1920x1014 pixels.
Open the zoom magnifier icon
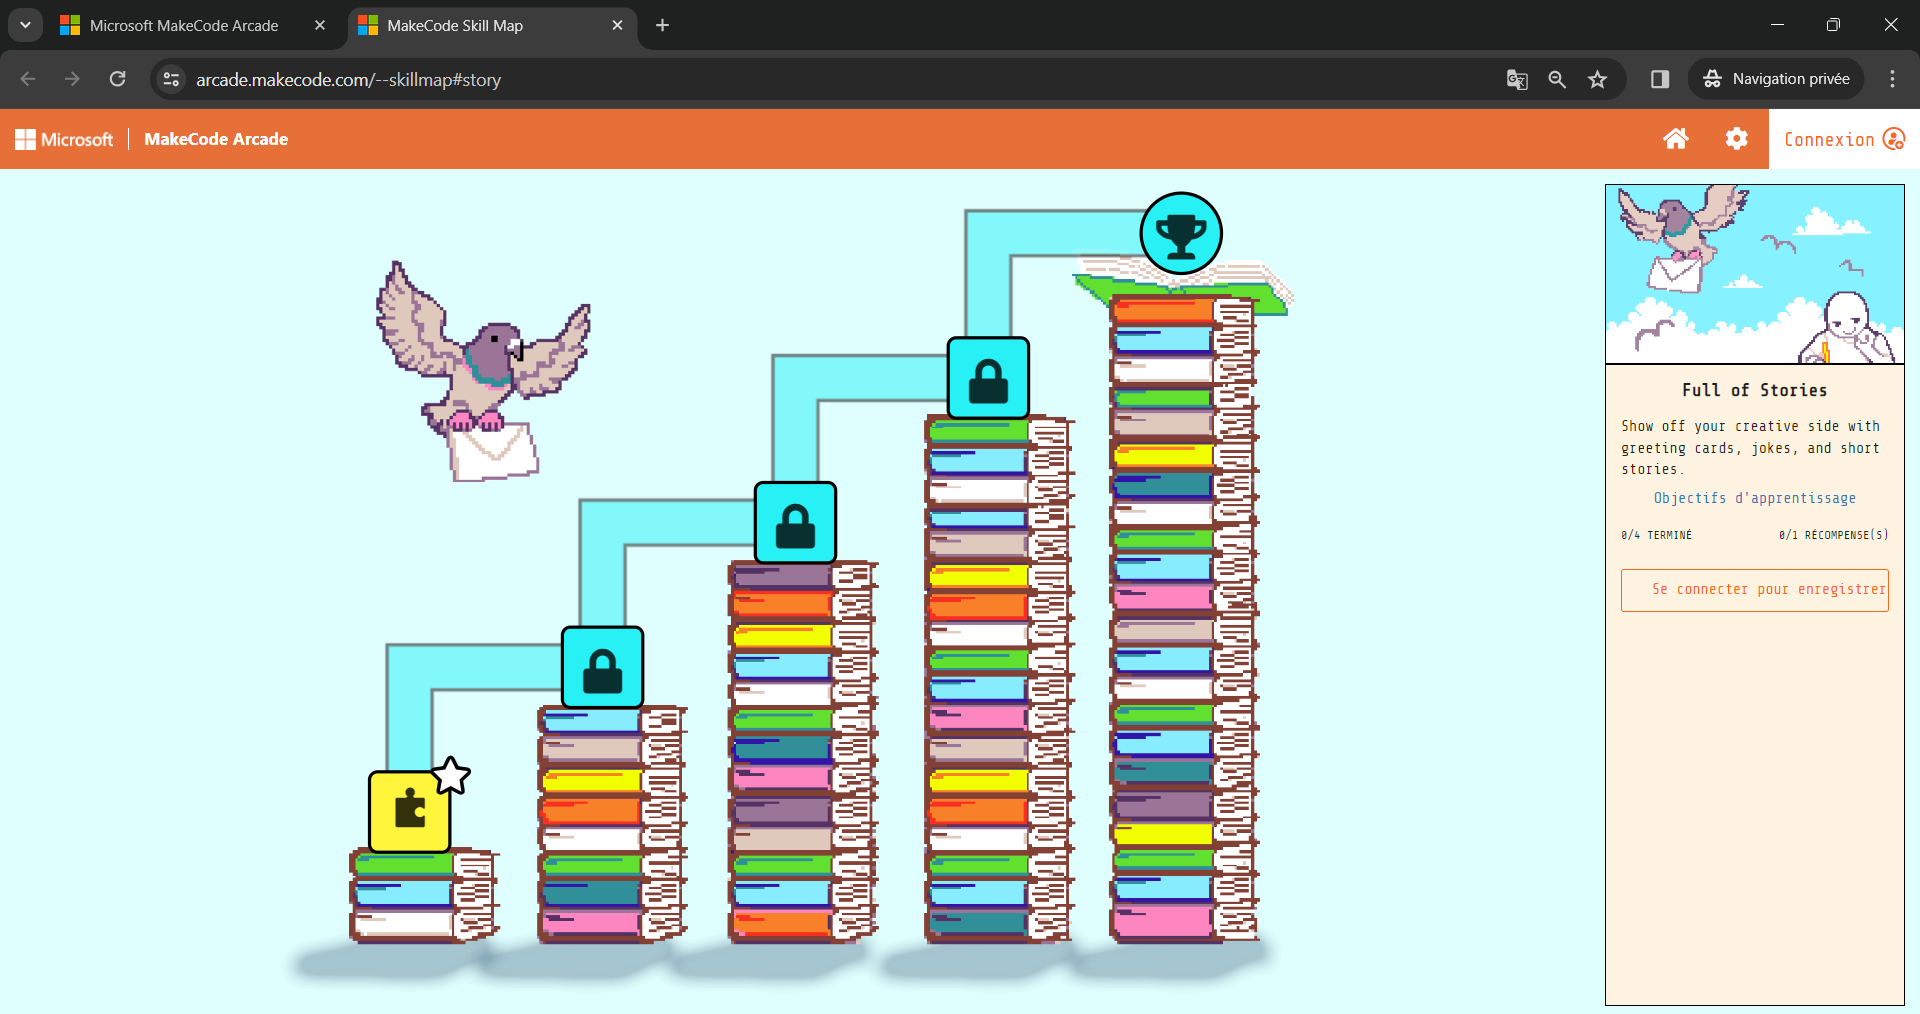[x=1557, y=79]
